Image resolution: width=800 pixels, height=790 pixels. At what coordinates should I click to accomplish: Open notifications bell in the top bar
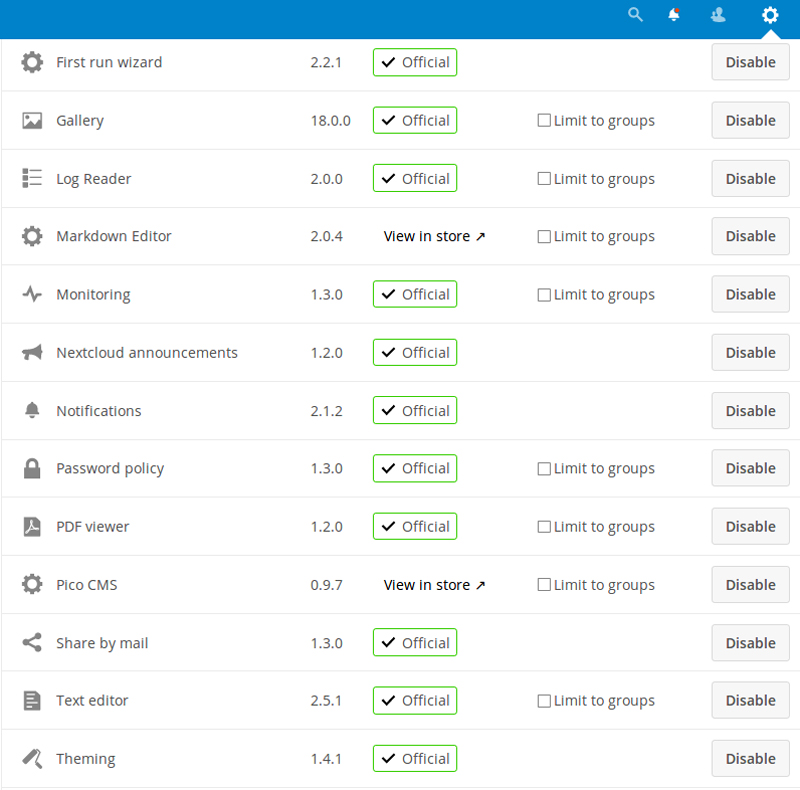click(674, 15)
